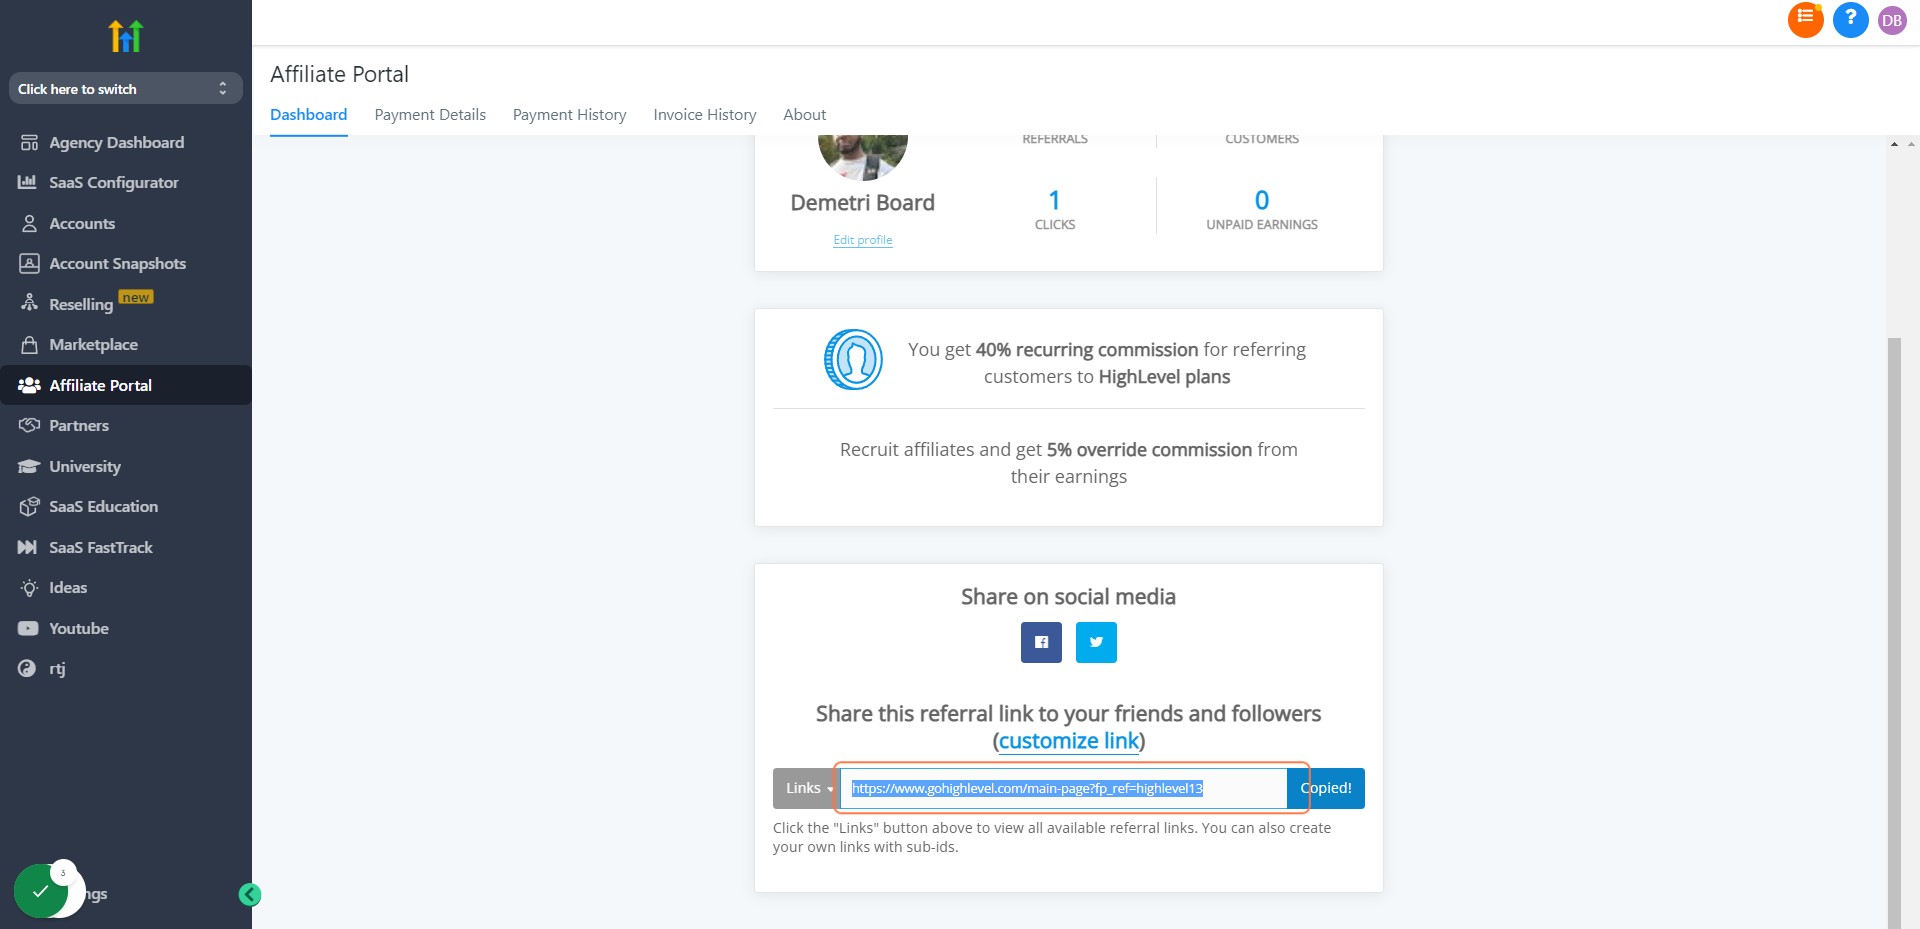Click the commission coin icon
This screenshot has width=1920, height=929.
click(853, 360)
